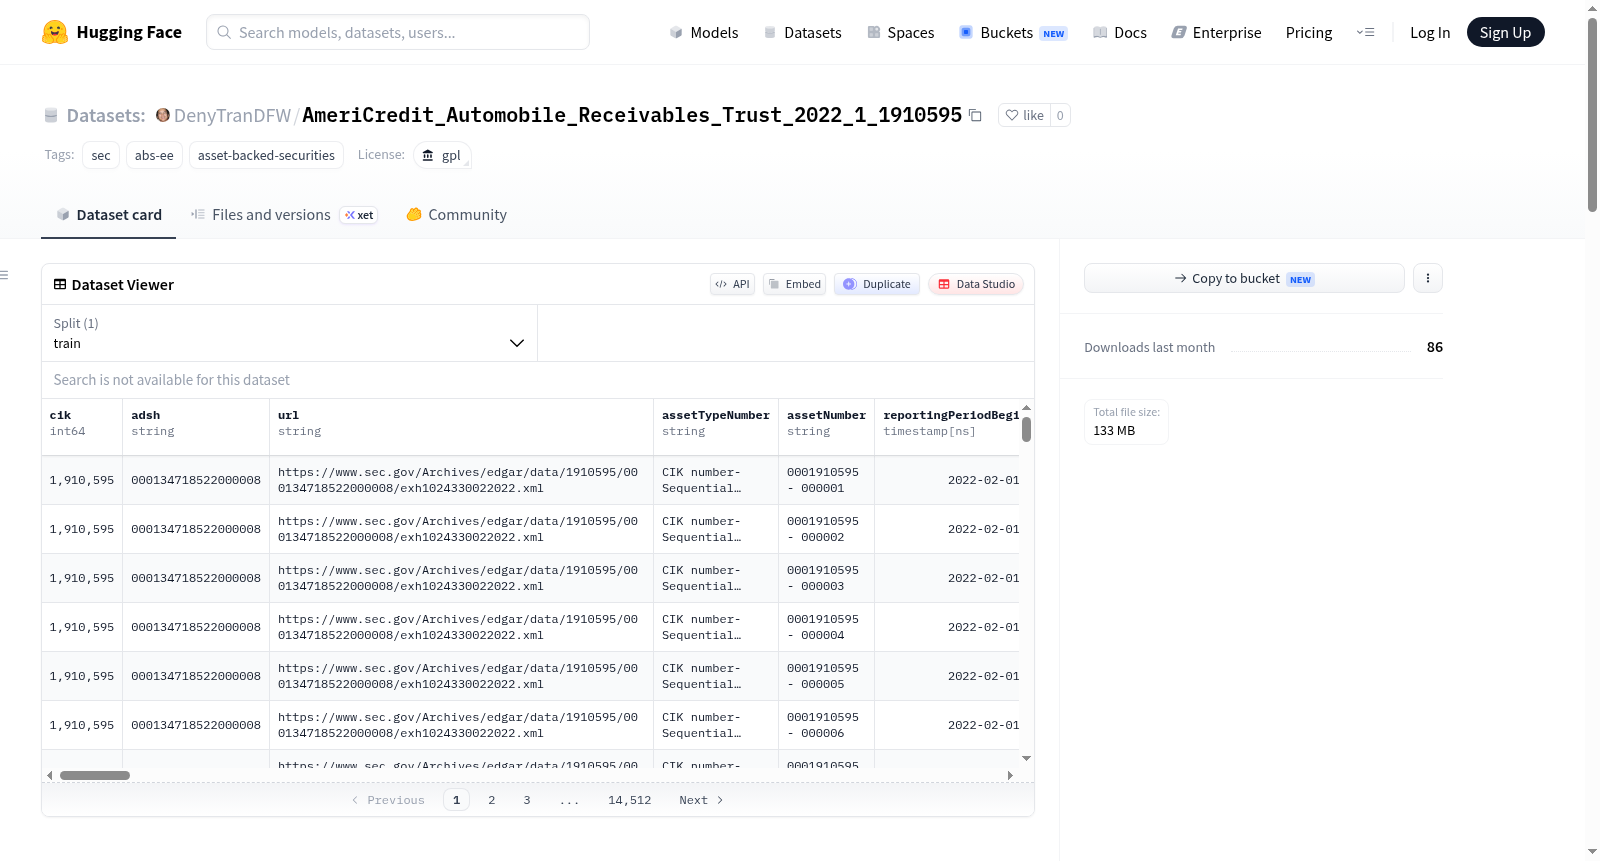The image size is (1600, 861).
Task: Go to Models in the top navigation
Action: pos(704,32)
